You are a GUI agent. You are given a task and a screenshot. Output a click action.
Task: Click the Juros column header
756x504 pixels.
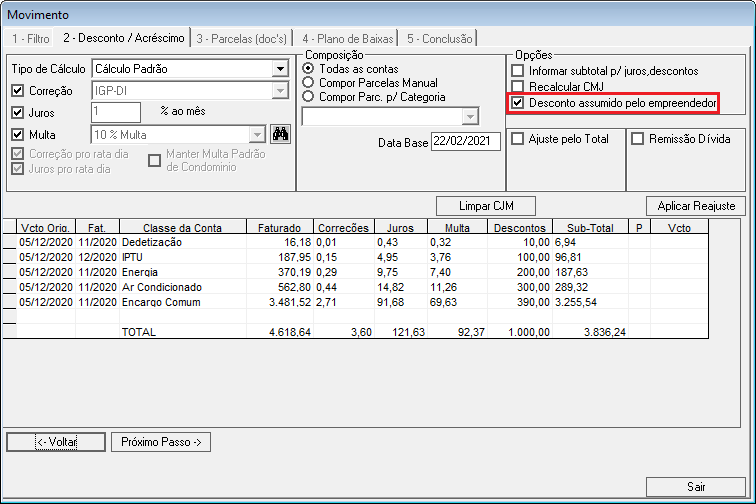click(401, 227)
